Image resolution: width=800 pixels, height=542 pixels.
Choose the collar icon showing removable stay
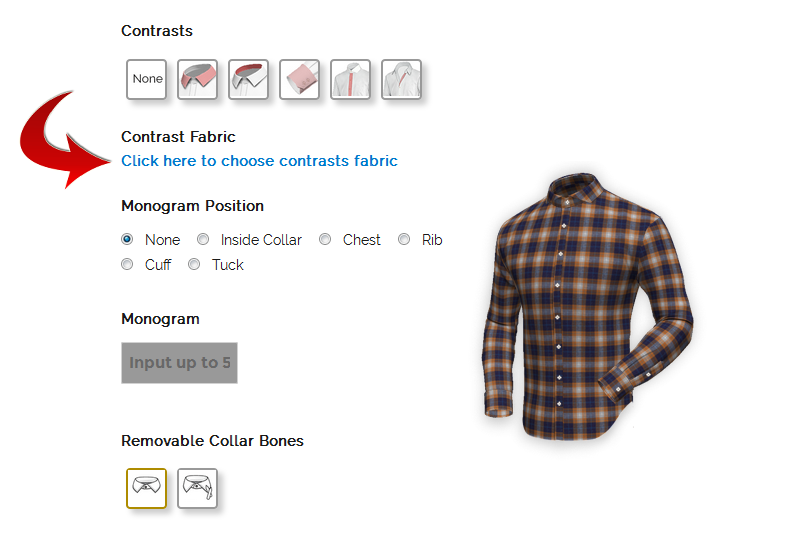point(197,488)
